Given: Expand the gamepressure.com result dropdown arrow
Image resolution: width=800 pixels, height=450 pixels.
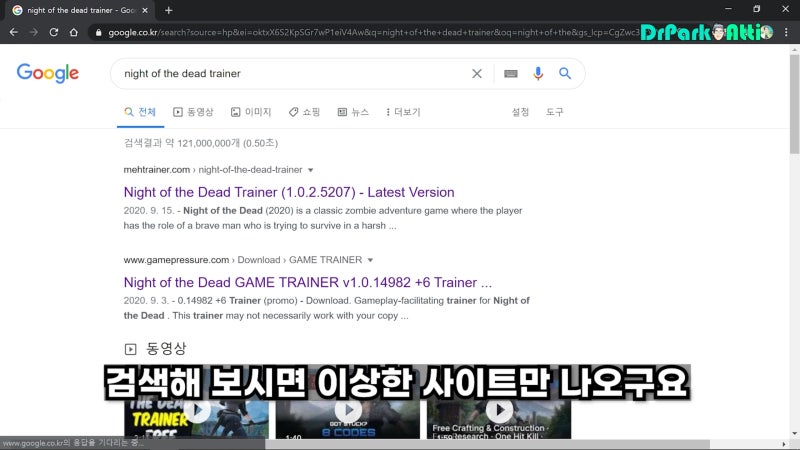Looking at the screenshot, I should point(370,260).
